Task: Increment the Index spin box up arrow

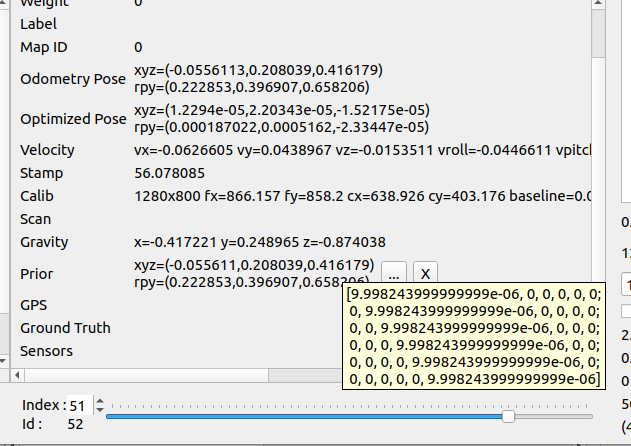Action: pos(98,401)
